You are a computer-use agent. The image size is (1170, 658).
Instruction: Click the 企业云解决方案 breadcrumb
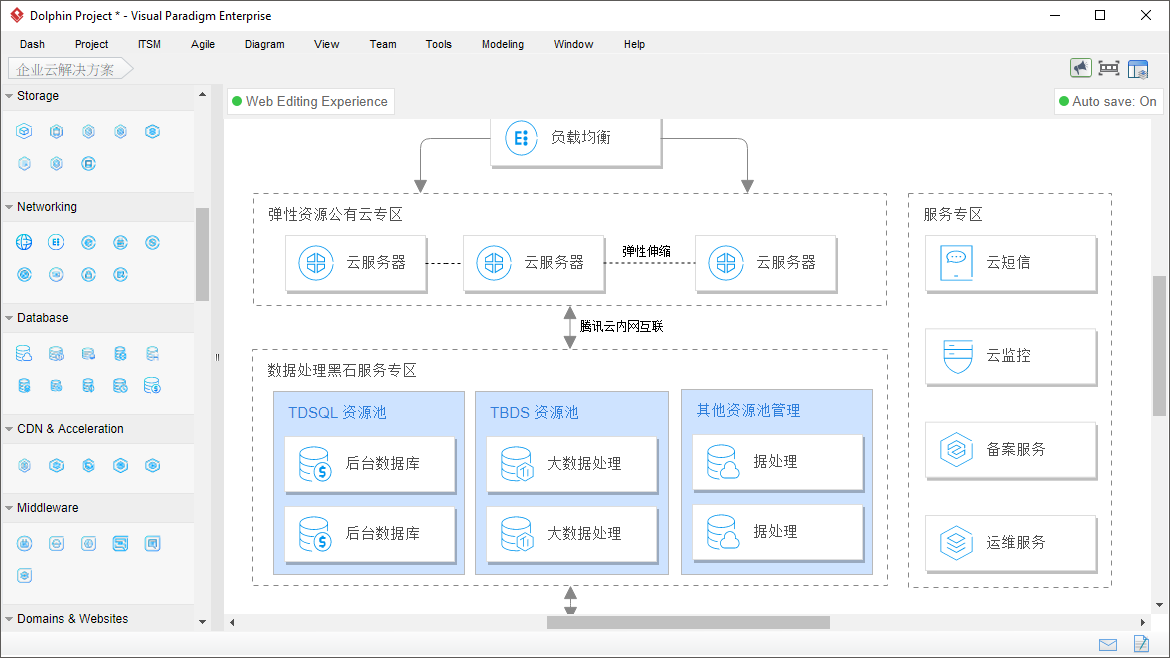(70, 69)
